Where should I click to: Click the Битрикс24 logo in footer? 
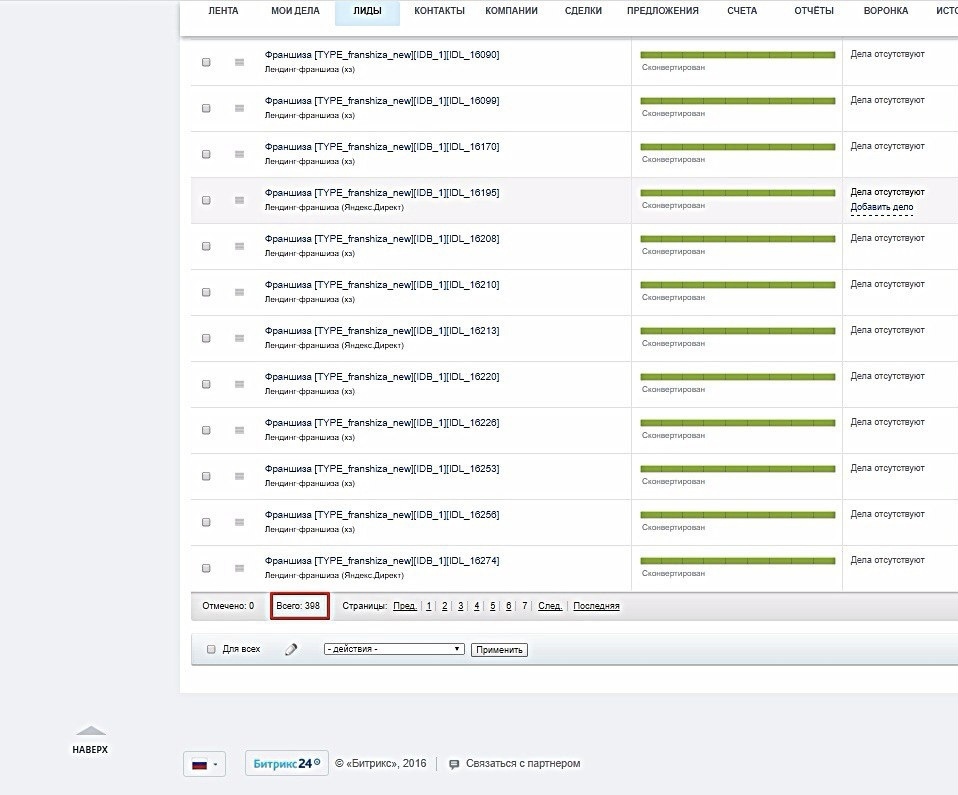[x=287, y=763]
